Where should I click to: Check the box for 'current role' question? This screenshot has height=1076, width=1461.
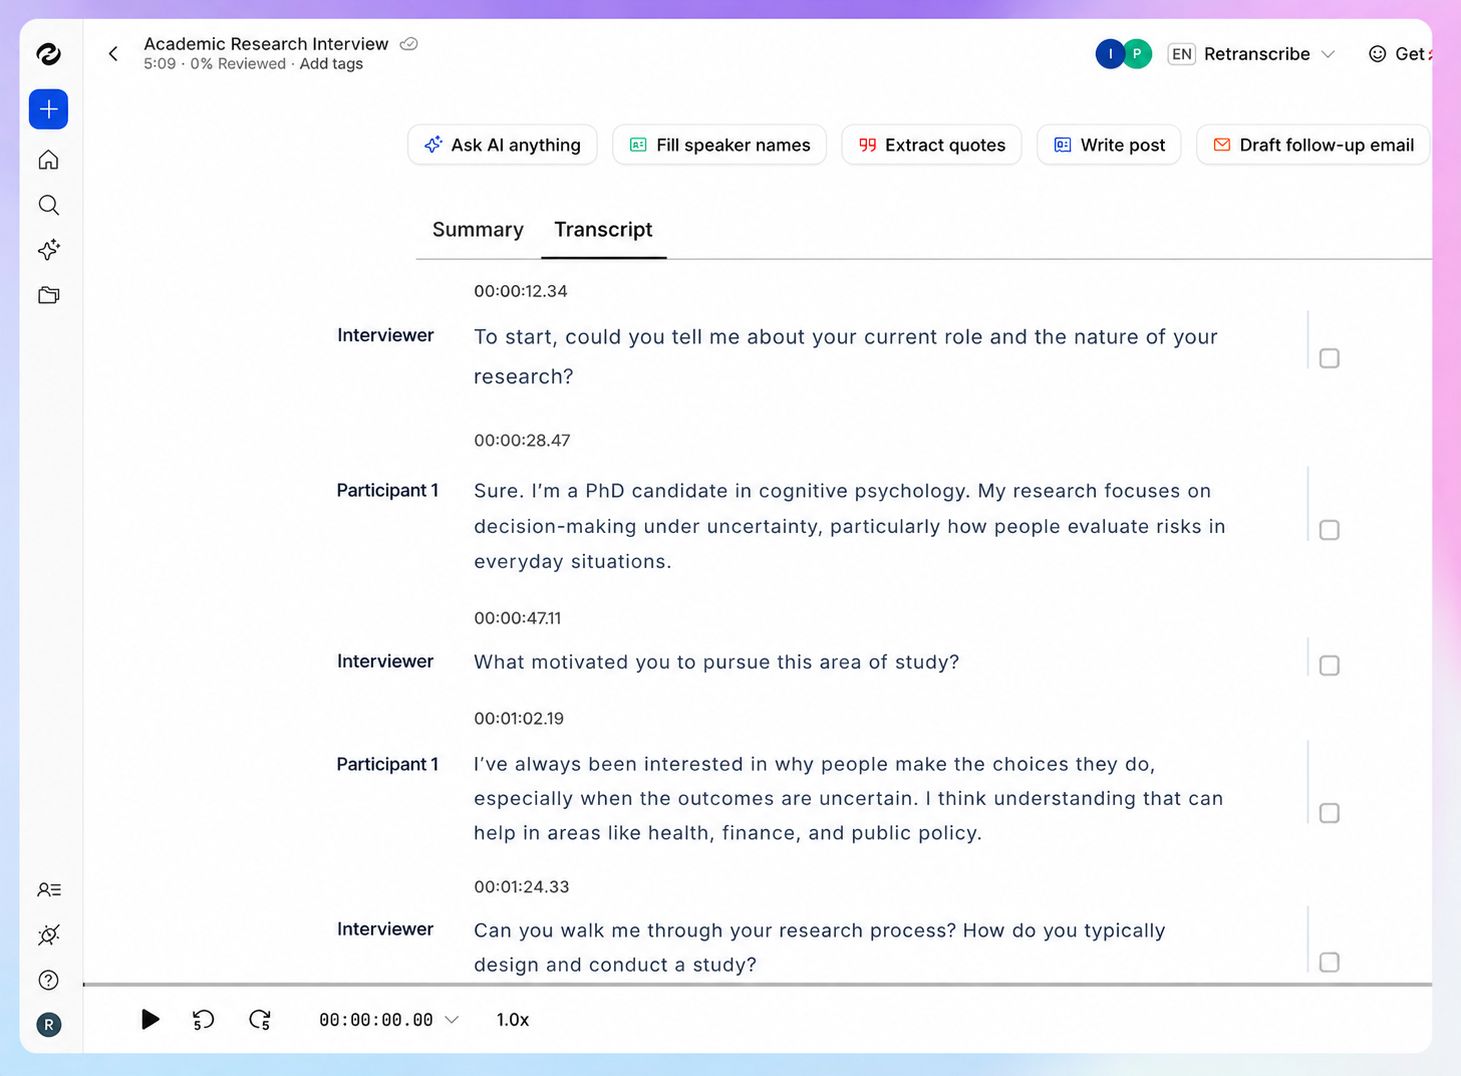pyautogui.click(x=1329, y=358)
